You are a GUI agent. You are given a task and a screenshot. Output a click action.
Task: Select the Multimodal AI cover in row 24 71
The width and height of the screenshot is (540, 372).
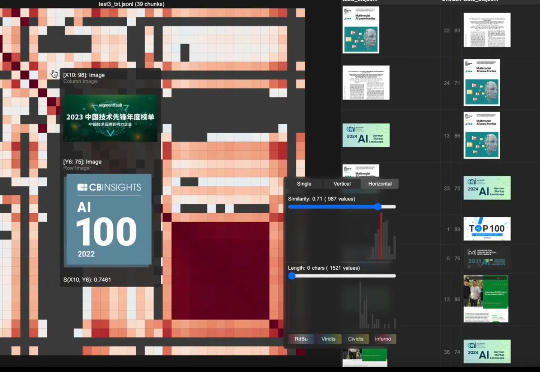tap(482, 82)
